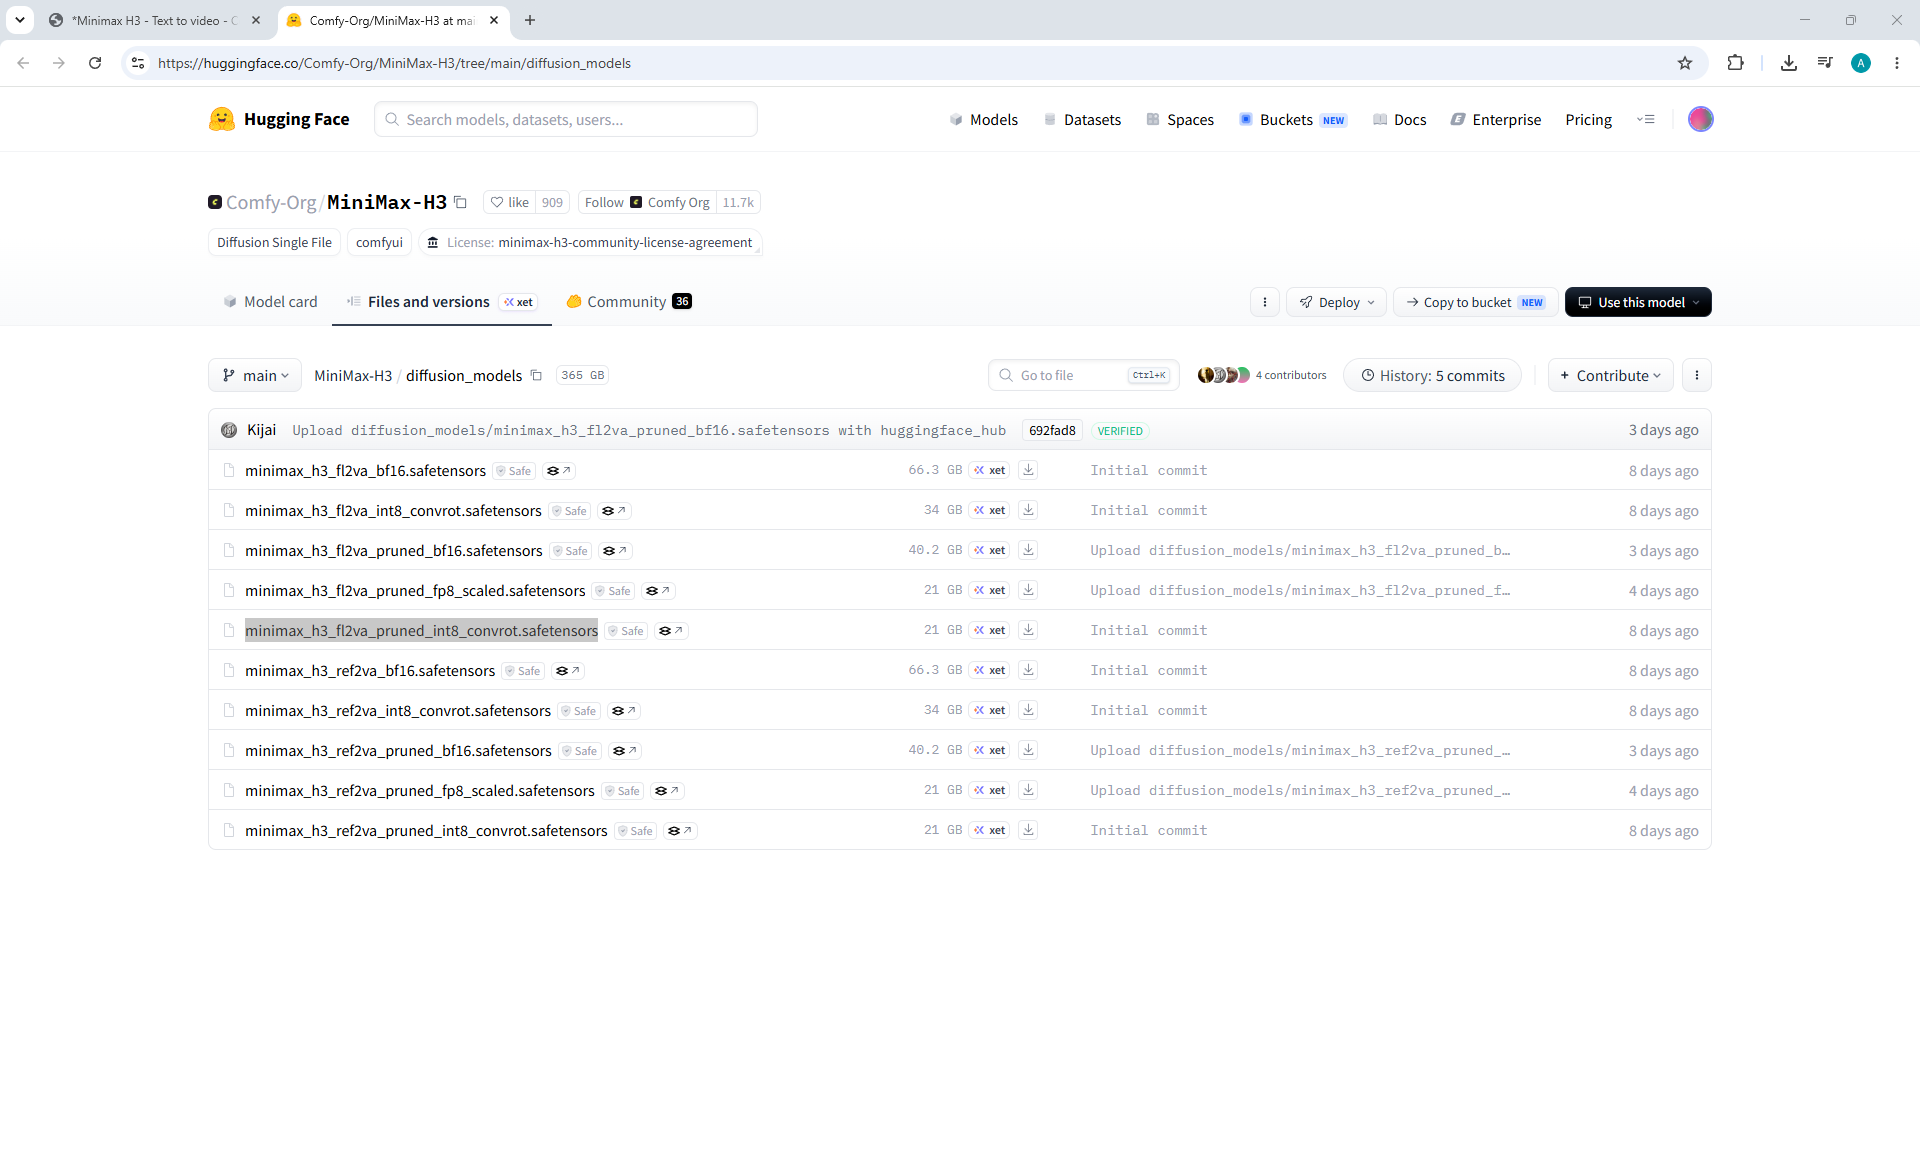Image resolution: width=1920 pixels, height=1151 pixels.
Task: Open the browser tab search dropdown
Action: [20, 20]
